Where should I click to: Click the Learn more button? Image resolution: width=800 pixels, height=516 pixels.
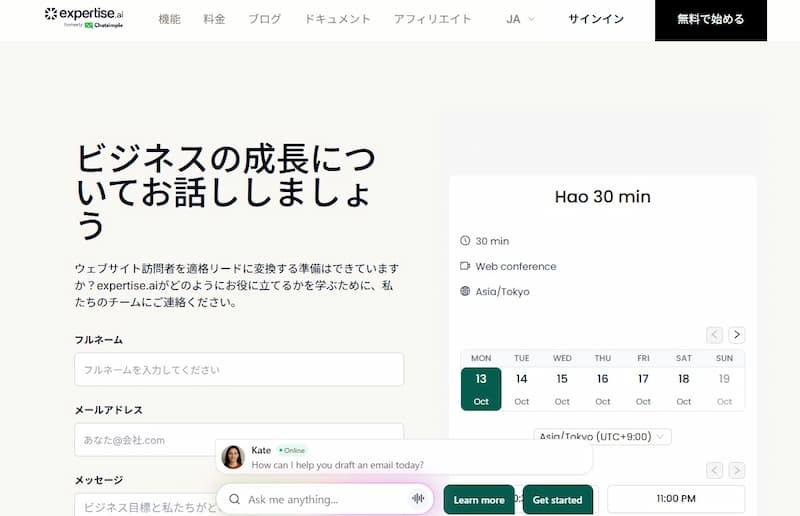479,500
